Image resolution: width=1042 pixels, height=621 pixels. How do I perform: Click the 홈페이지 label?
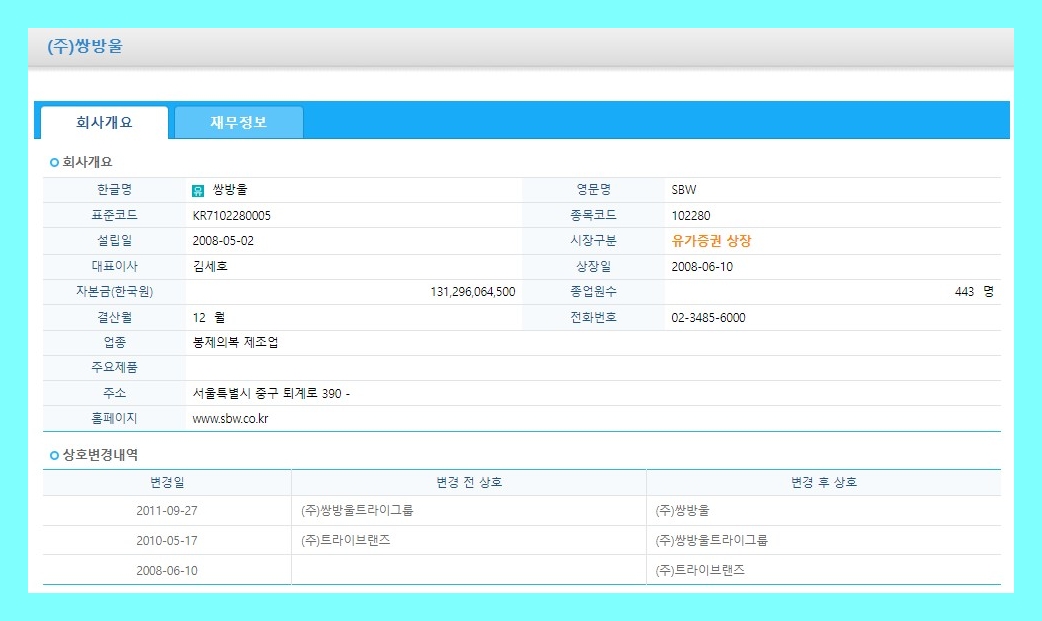[x=114, y=418]
